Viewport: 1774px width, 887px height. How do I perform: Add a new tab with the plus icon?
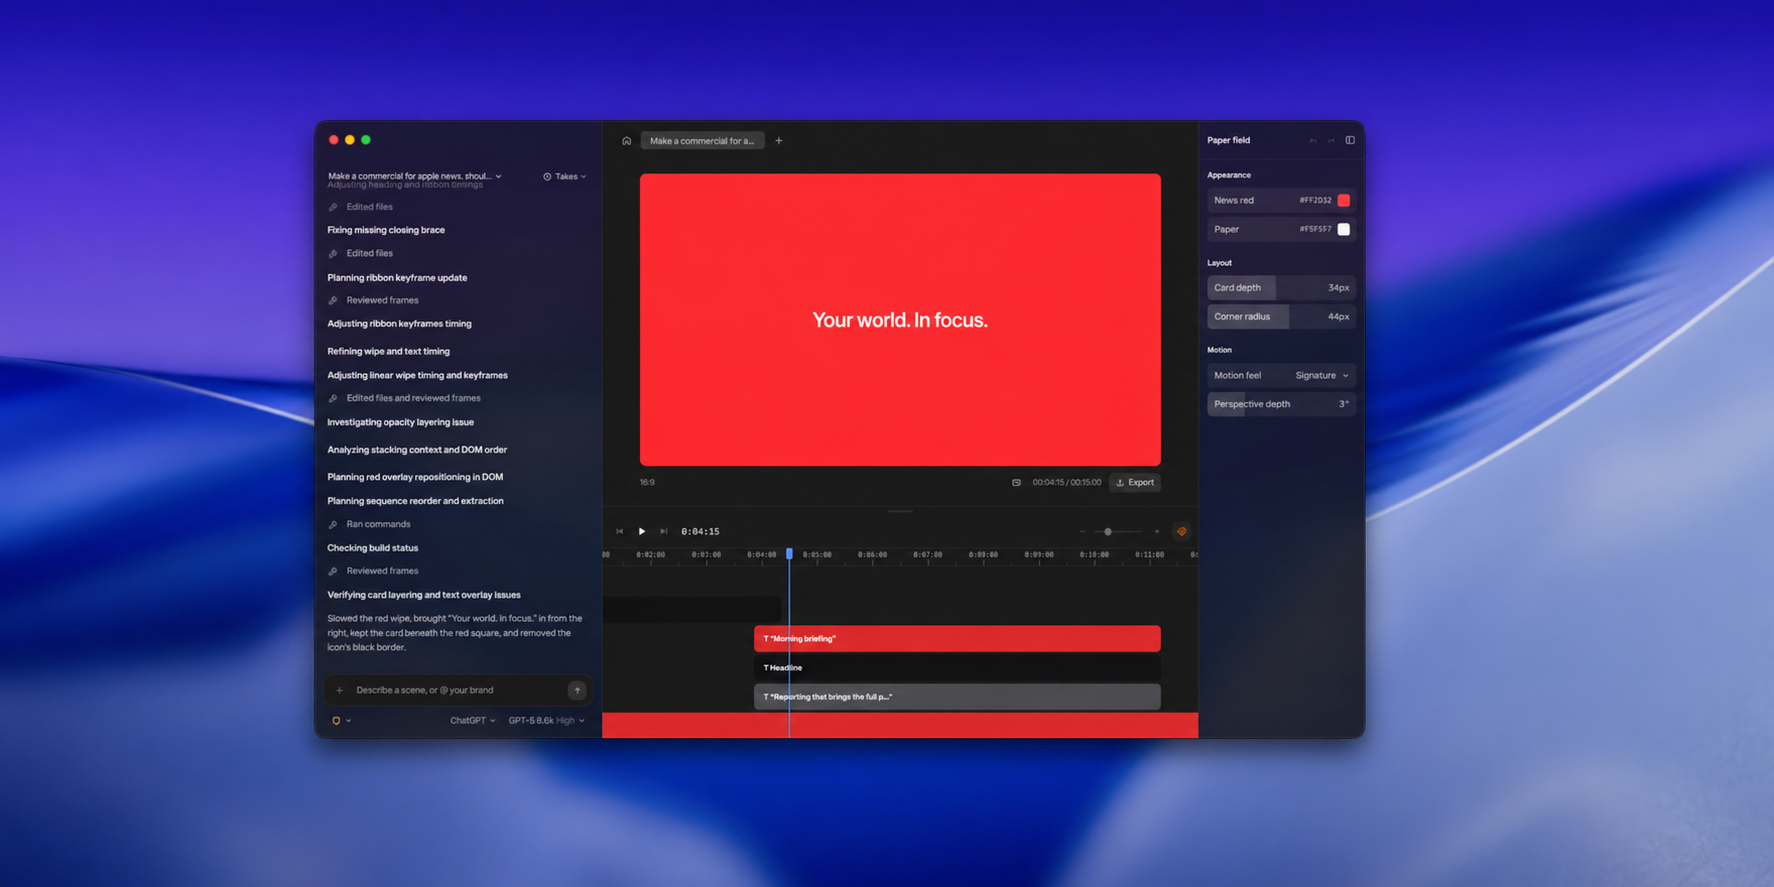point(779,141)
